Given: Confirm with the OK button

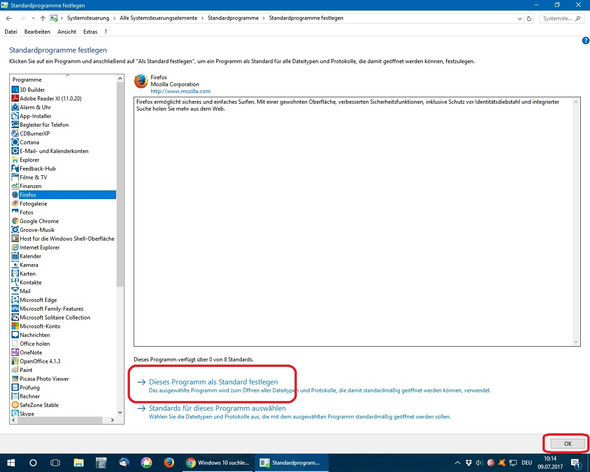Looking at the screenshot, I should [567, 443].
